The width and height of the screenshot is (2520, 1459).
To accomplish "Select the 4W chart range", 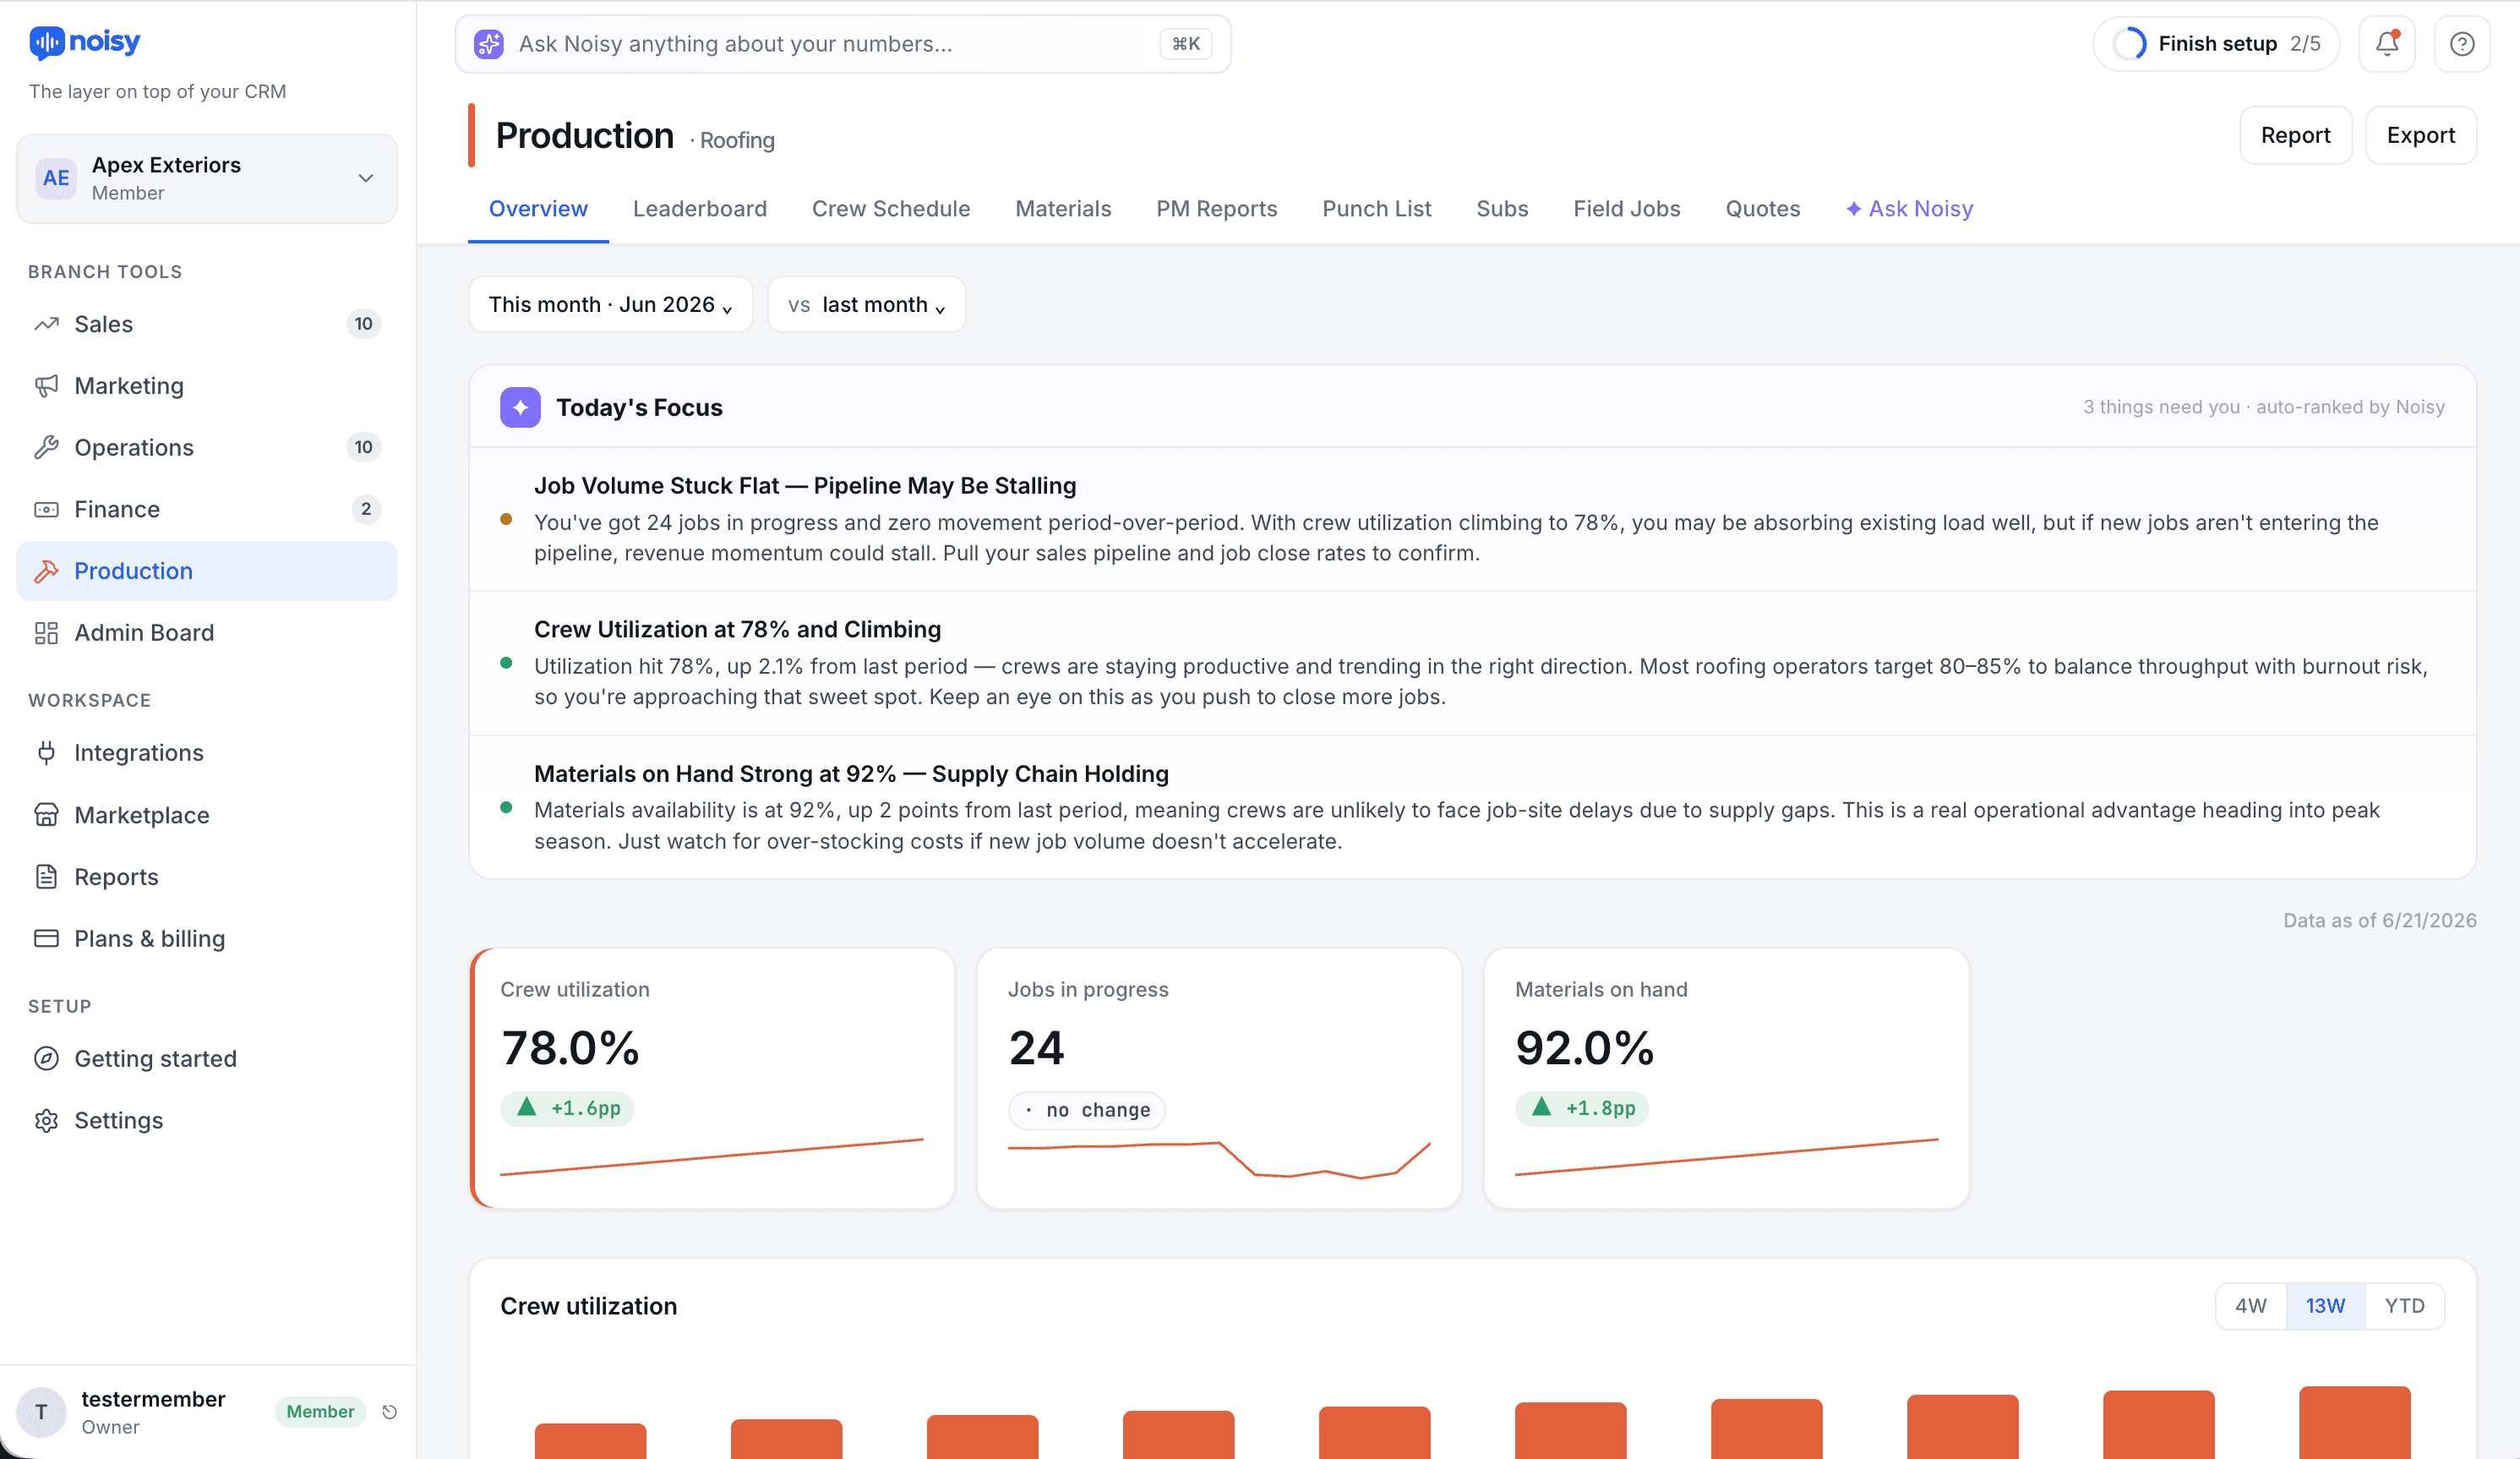I will click(2251, 1306).
